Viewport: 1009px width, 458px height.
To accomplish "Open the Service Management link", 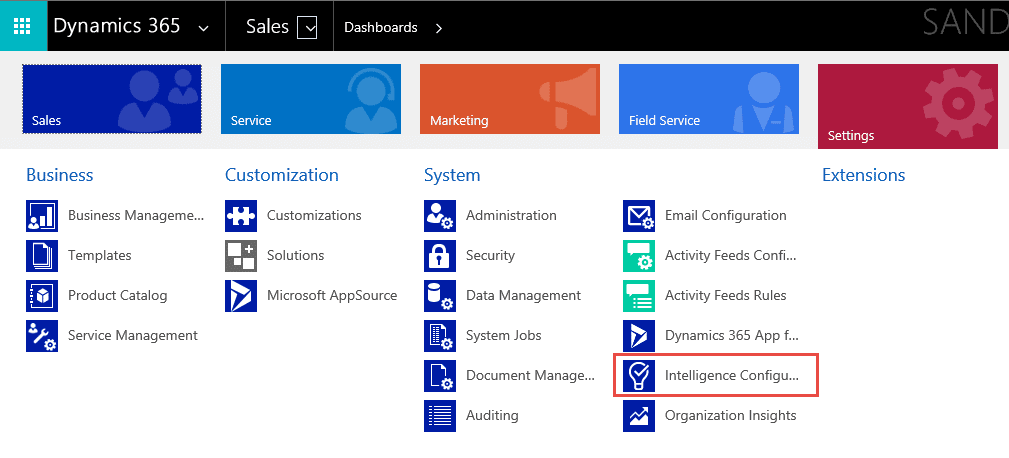I will [x=133, y=335].
